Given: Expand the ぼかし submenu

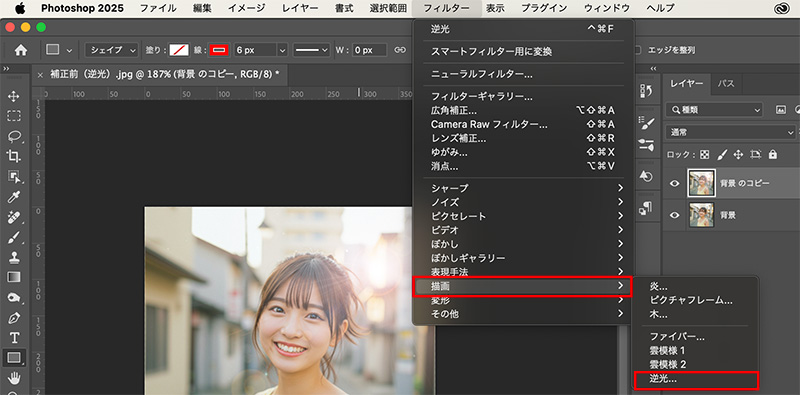Looking at the screenshot, I should [523, 243].
